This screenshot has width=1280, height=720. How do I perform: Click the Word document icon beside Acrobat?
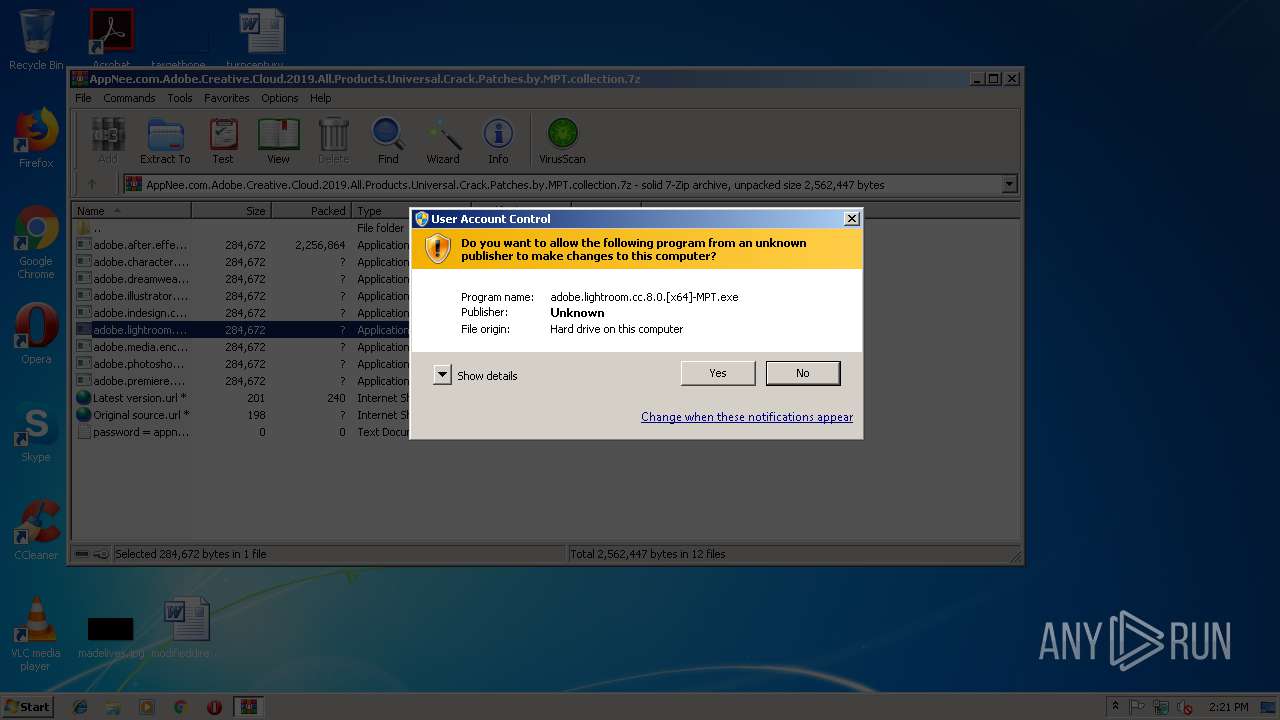(262, 40)
